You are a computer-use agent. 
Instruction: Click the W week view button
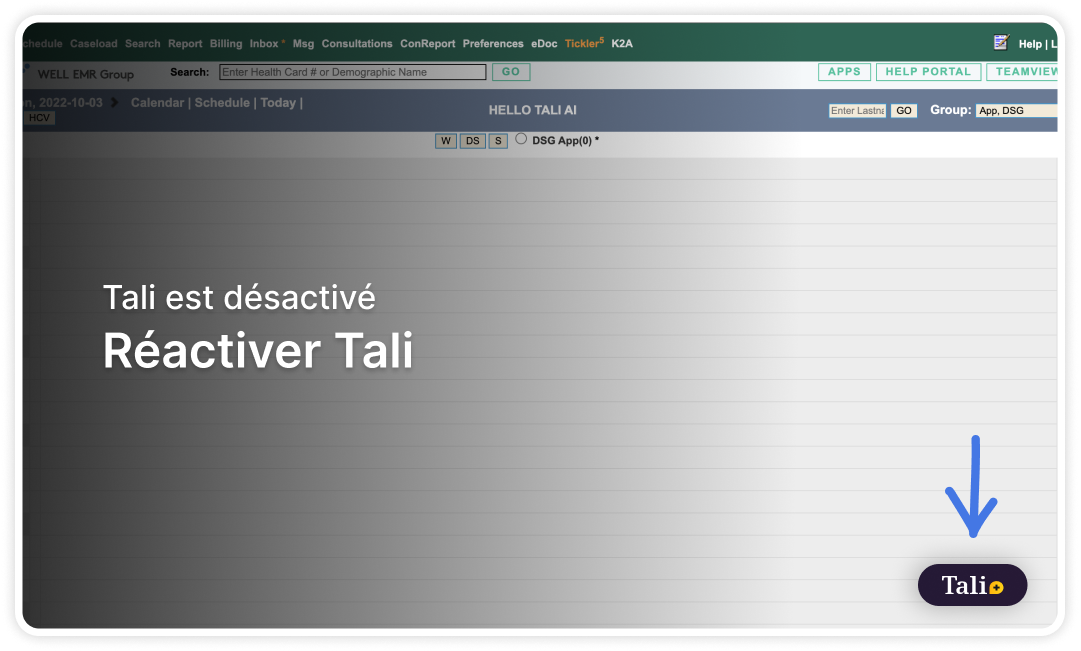[x=446, y=141]
